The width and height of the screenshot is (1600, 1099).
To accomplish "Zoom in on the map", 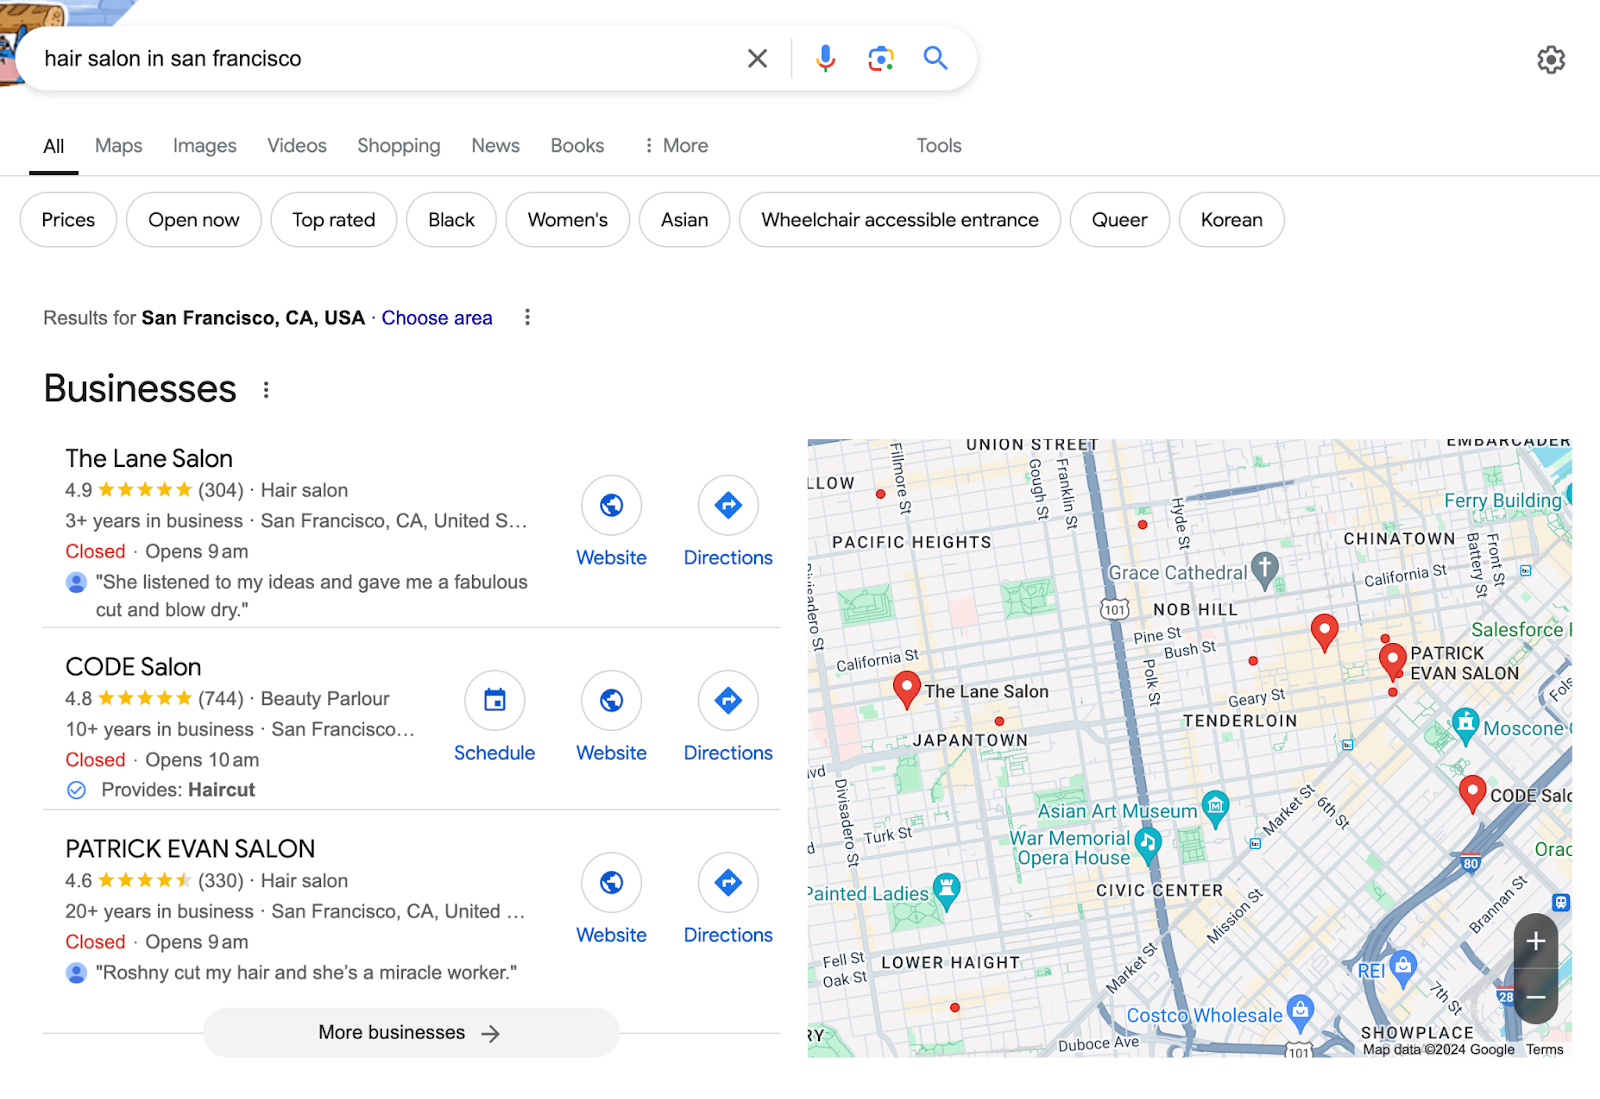I will coord(1536,941).
